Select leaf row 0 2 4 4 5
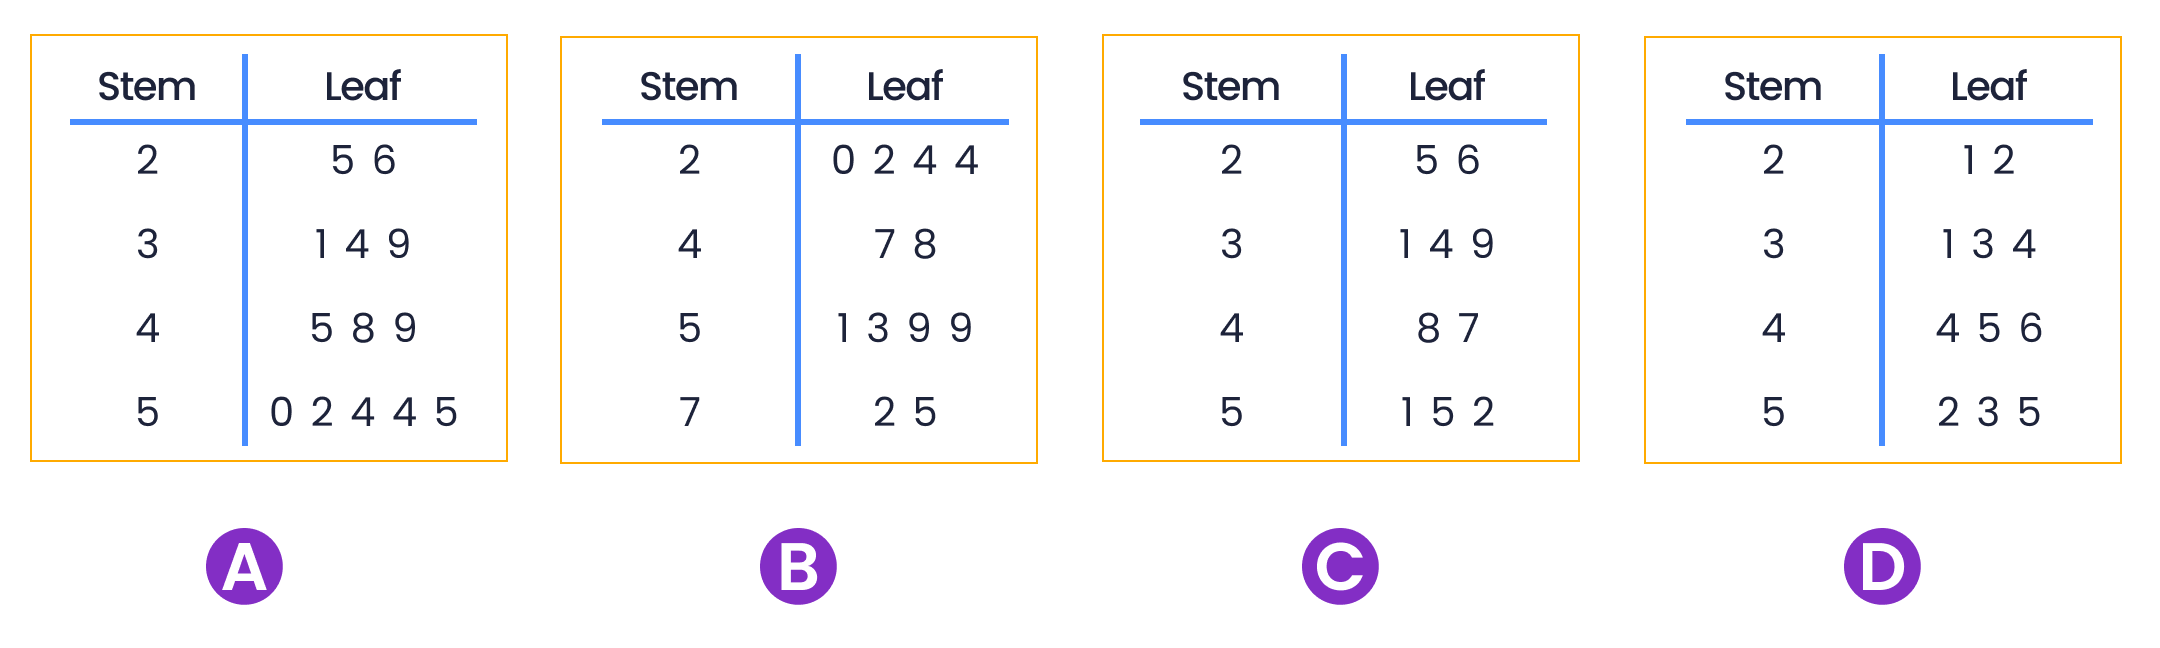2160x648 pixels. (363, 412)
